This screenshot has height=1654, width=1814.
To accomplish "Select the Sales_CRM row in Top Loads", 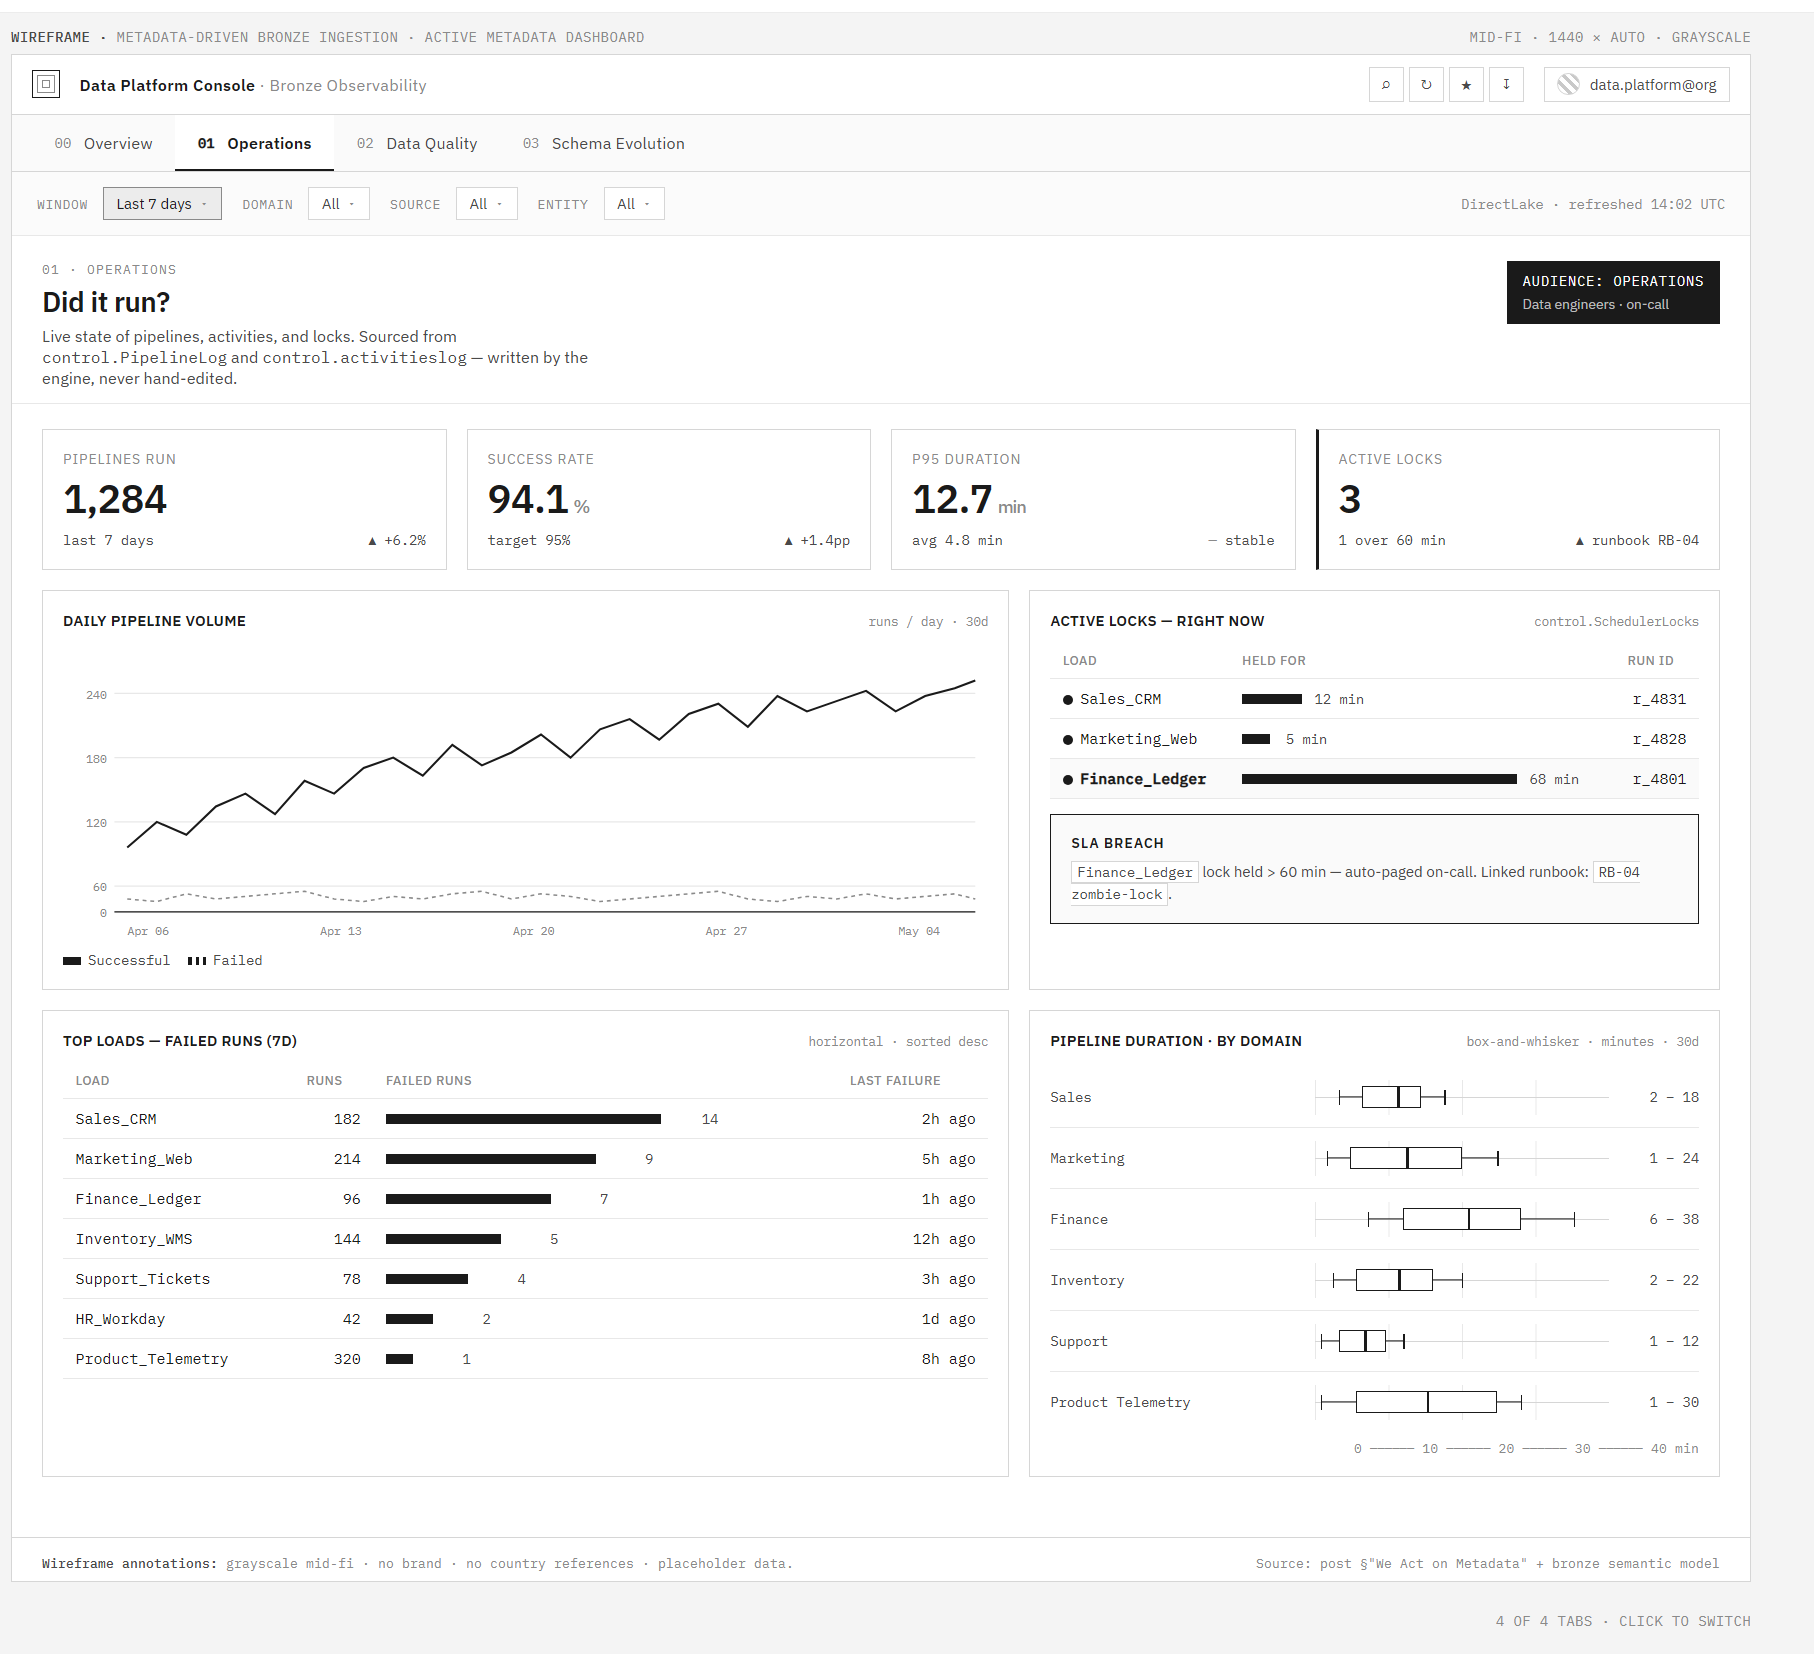I will click(525, 1119).
